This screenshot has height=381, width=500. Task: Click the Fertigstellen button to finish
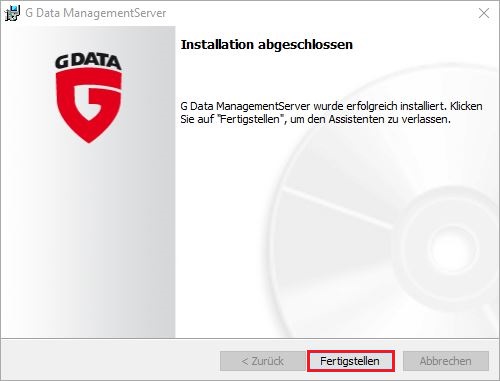coord(351,361)
